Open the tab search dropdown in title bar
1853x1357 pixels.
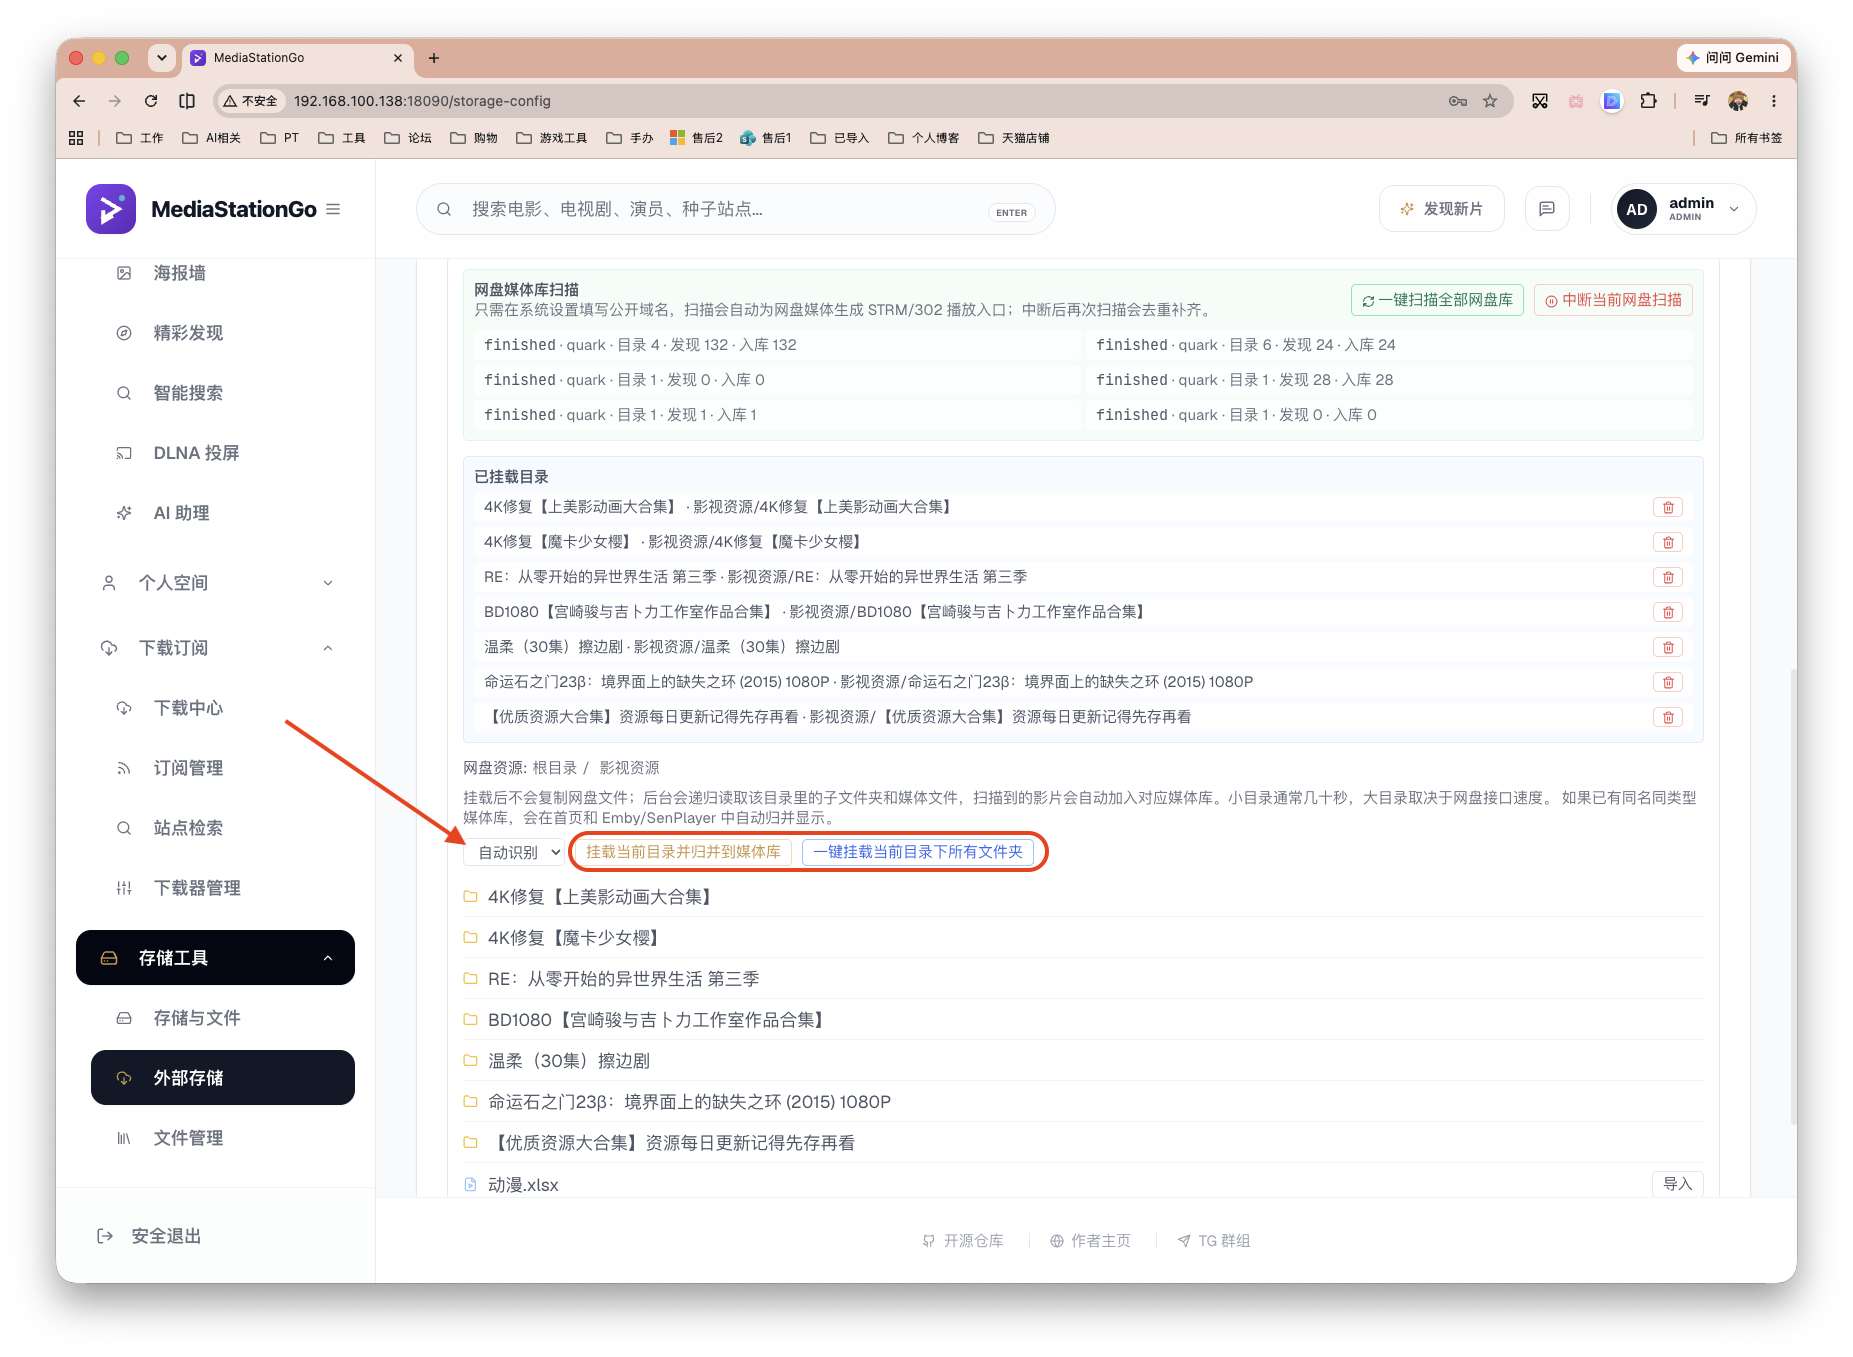(162, 58)
